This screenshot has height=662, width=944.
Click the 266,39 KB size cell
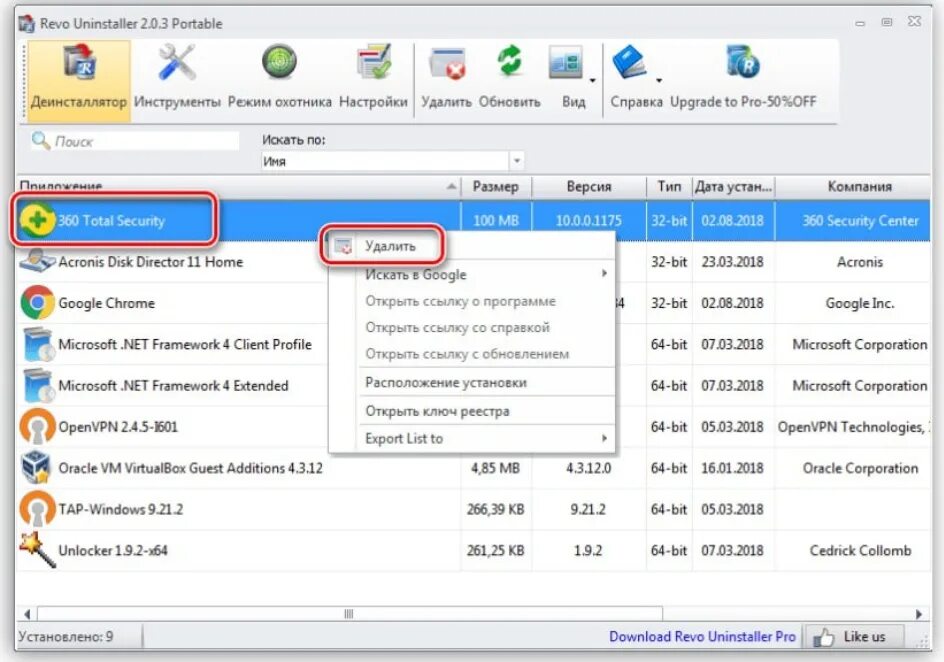point(495,509)
